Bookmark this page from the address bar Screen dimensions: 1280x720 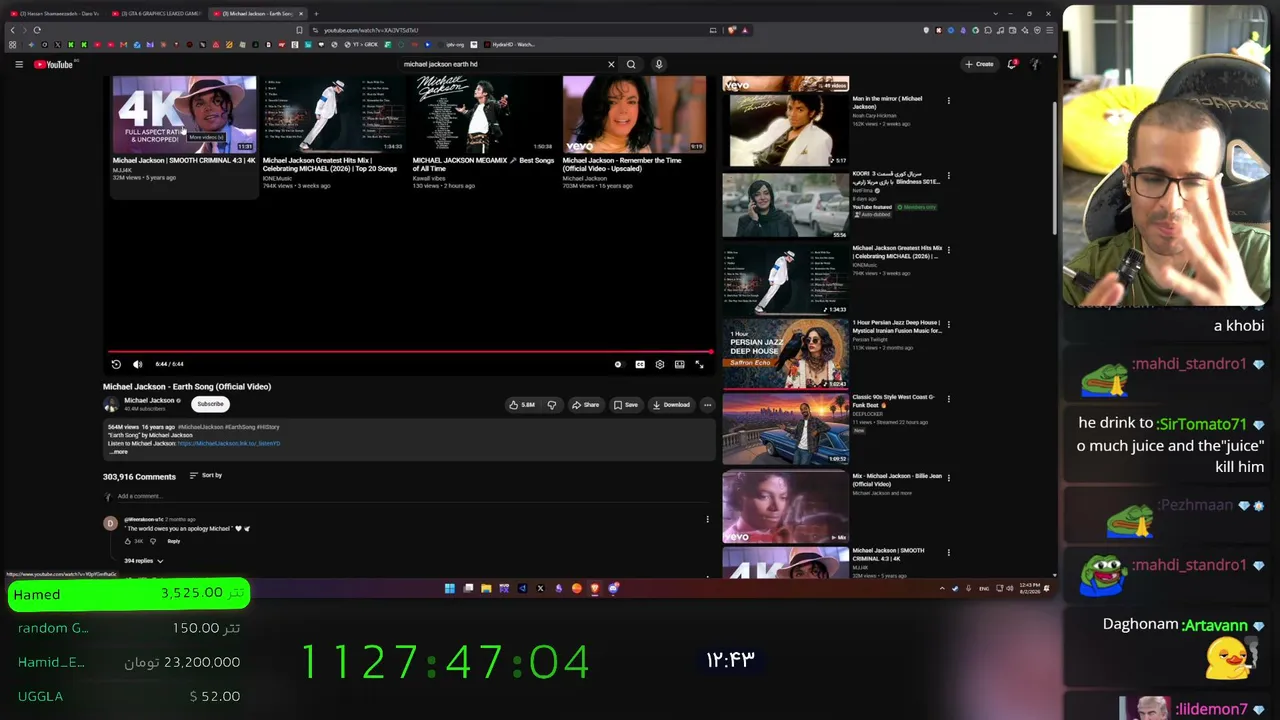(x=299, y=30)
